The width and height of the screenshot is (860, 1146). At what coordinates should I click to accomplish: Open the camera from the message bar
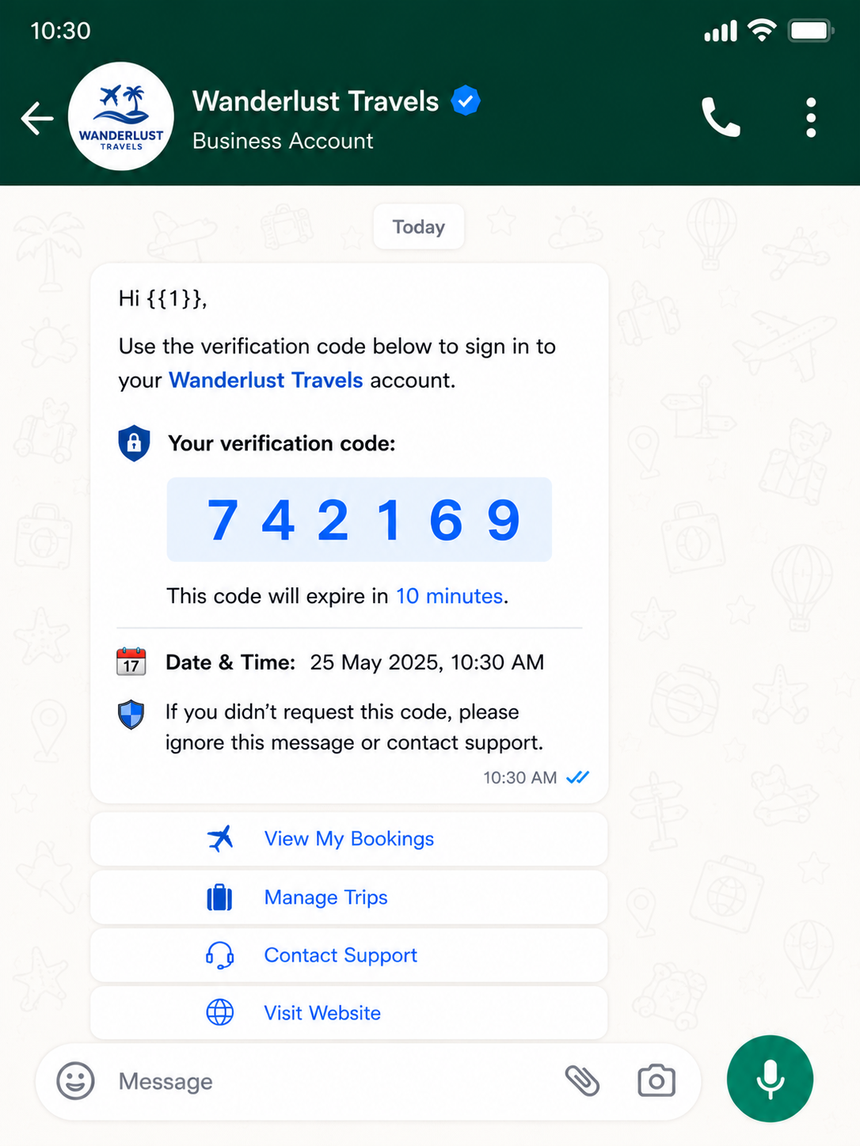tap(656, 1081)
